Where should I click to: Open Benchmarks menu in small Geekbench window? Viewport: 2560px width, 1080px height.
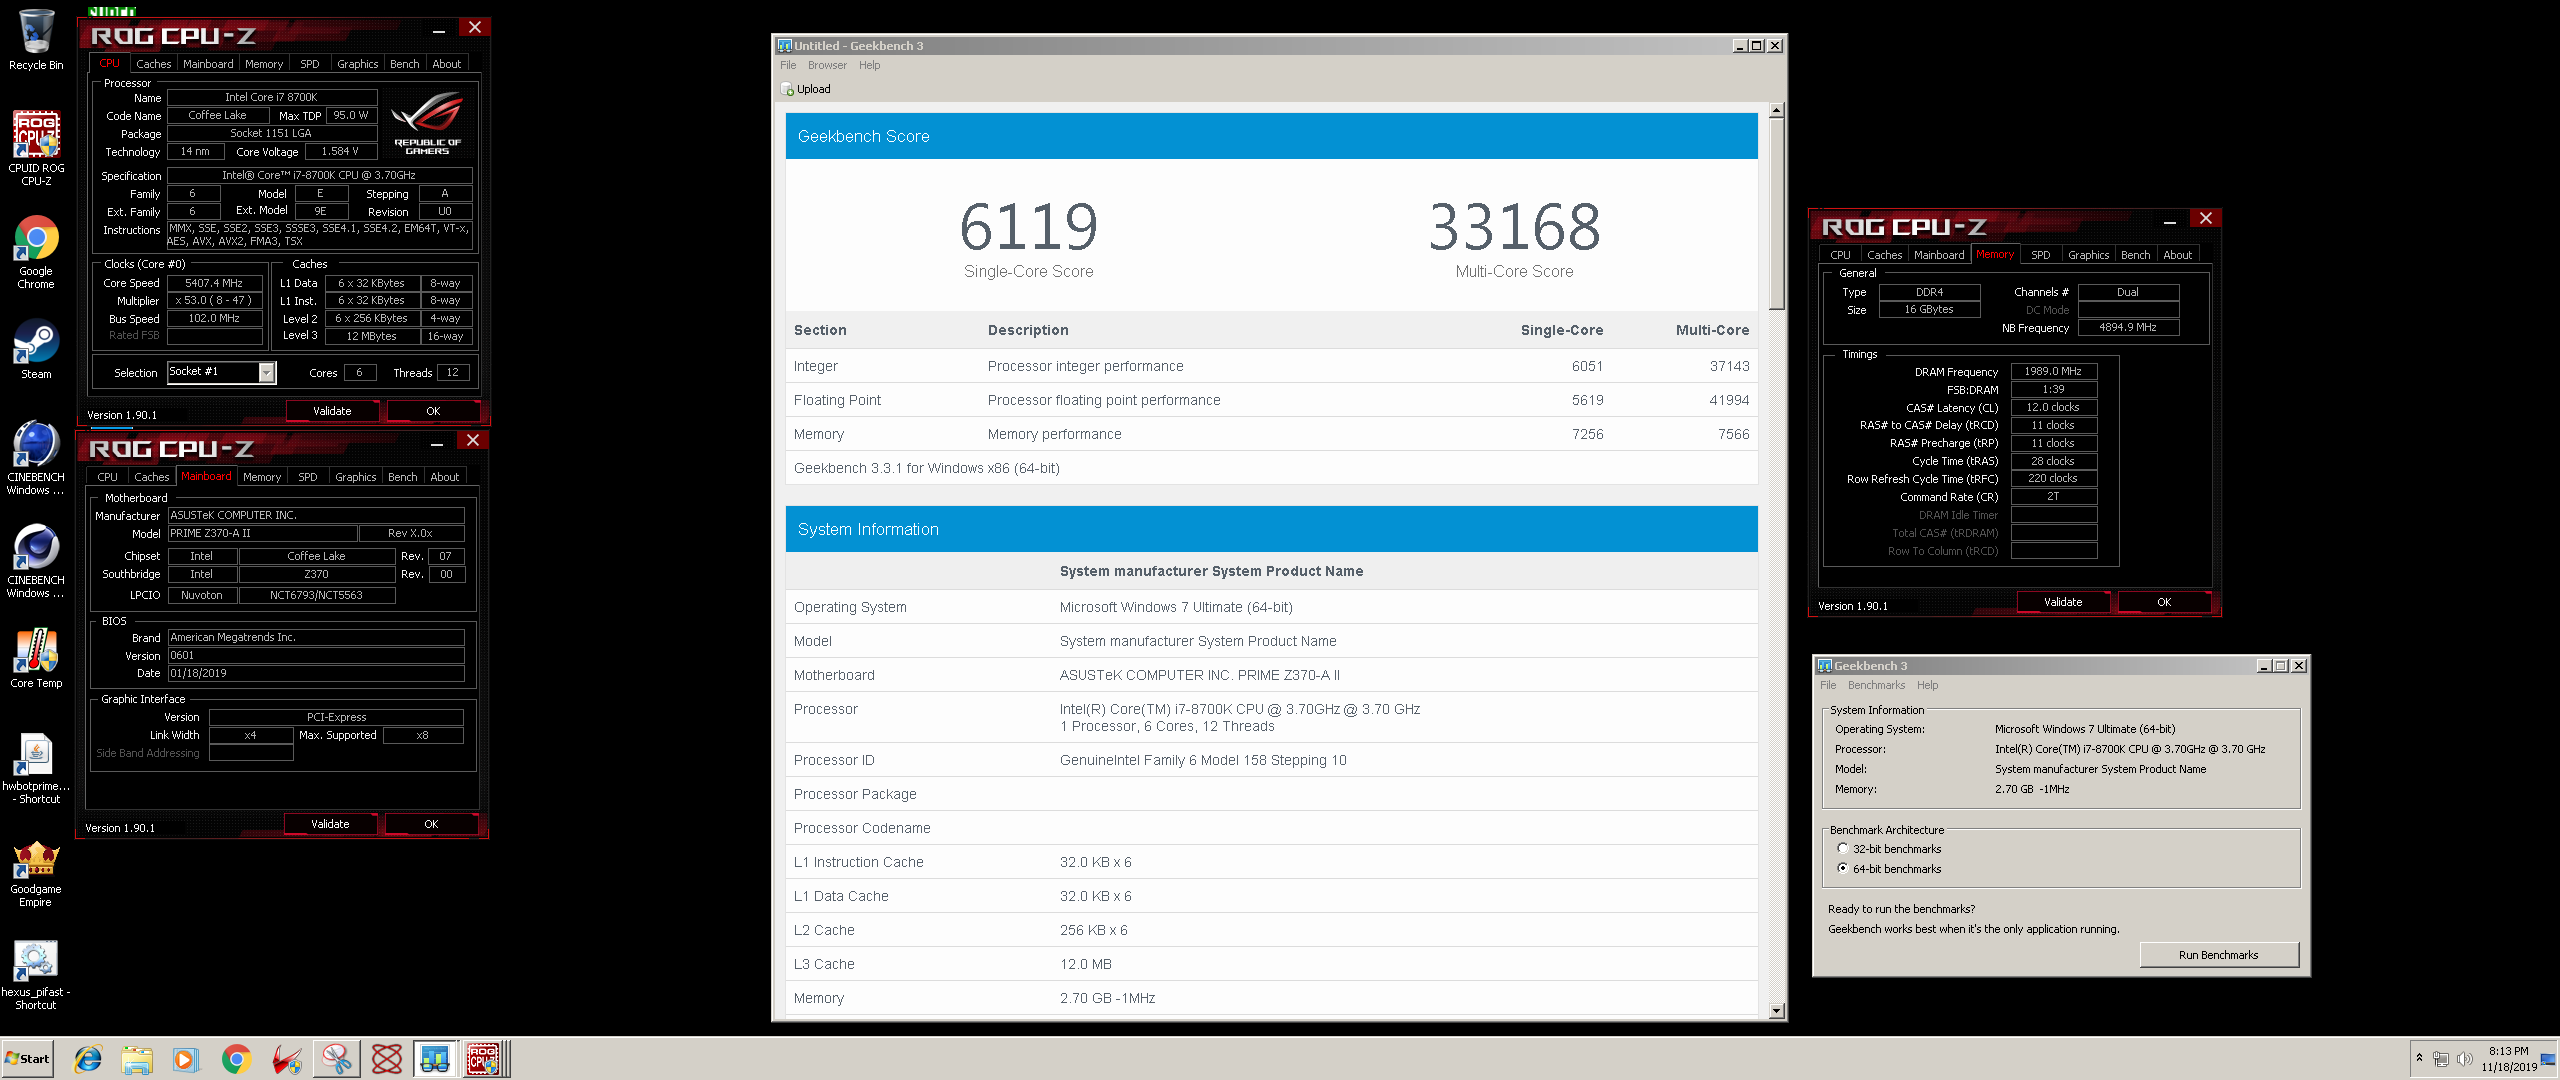(x=1876, y=685)
